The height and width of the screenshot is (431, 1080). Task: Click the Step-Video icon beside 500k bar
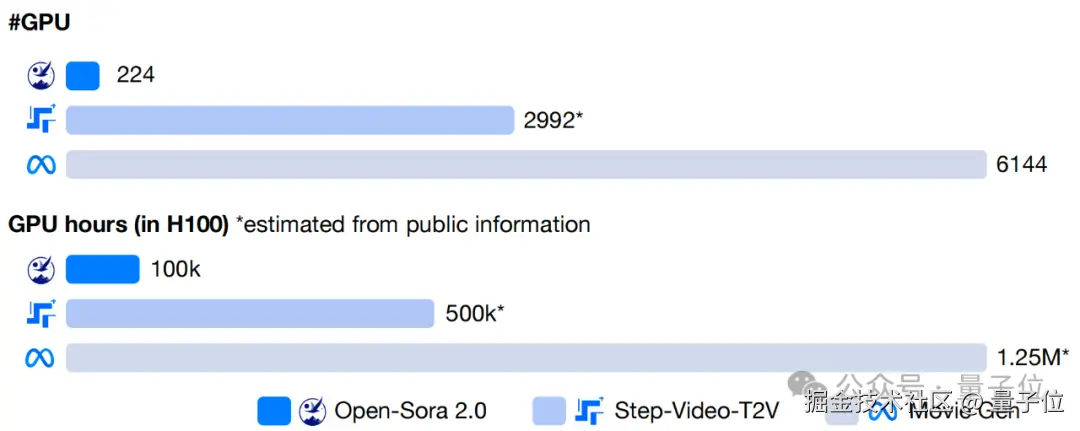coord(41,313)
